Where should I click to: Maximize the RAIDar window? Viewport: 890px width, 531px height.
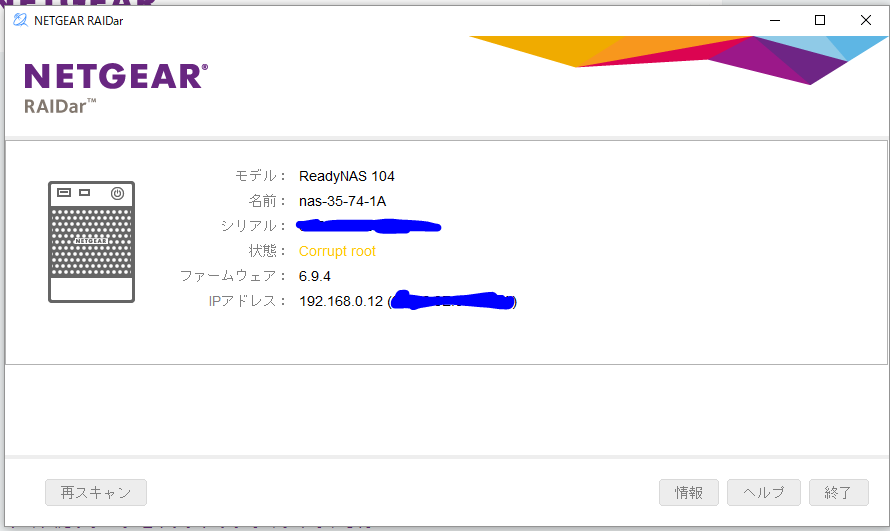[820, 20]
